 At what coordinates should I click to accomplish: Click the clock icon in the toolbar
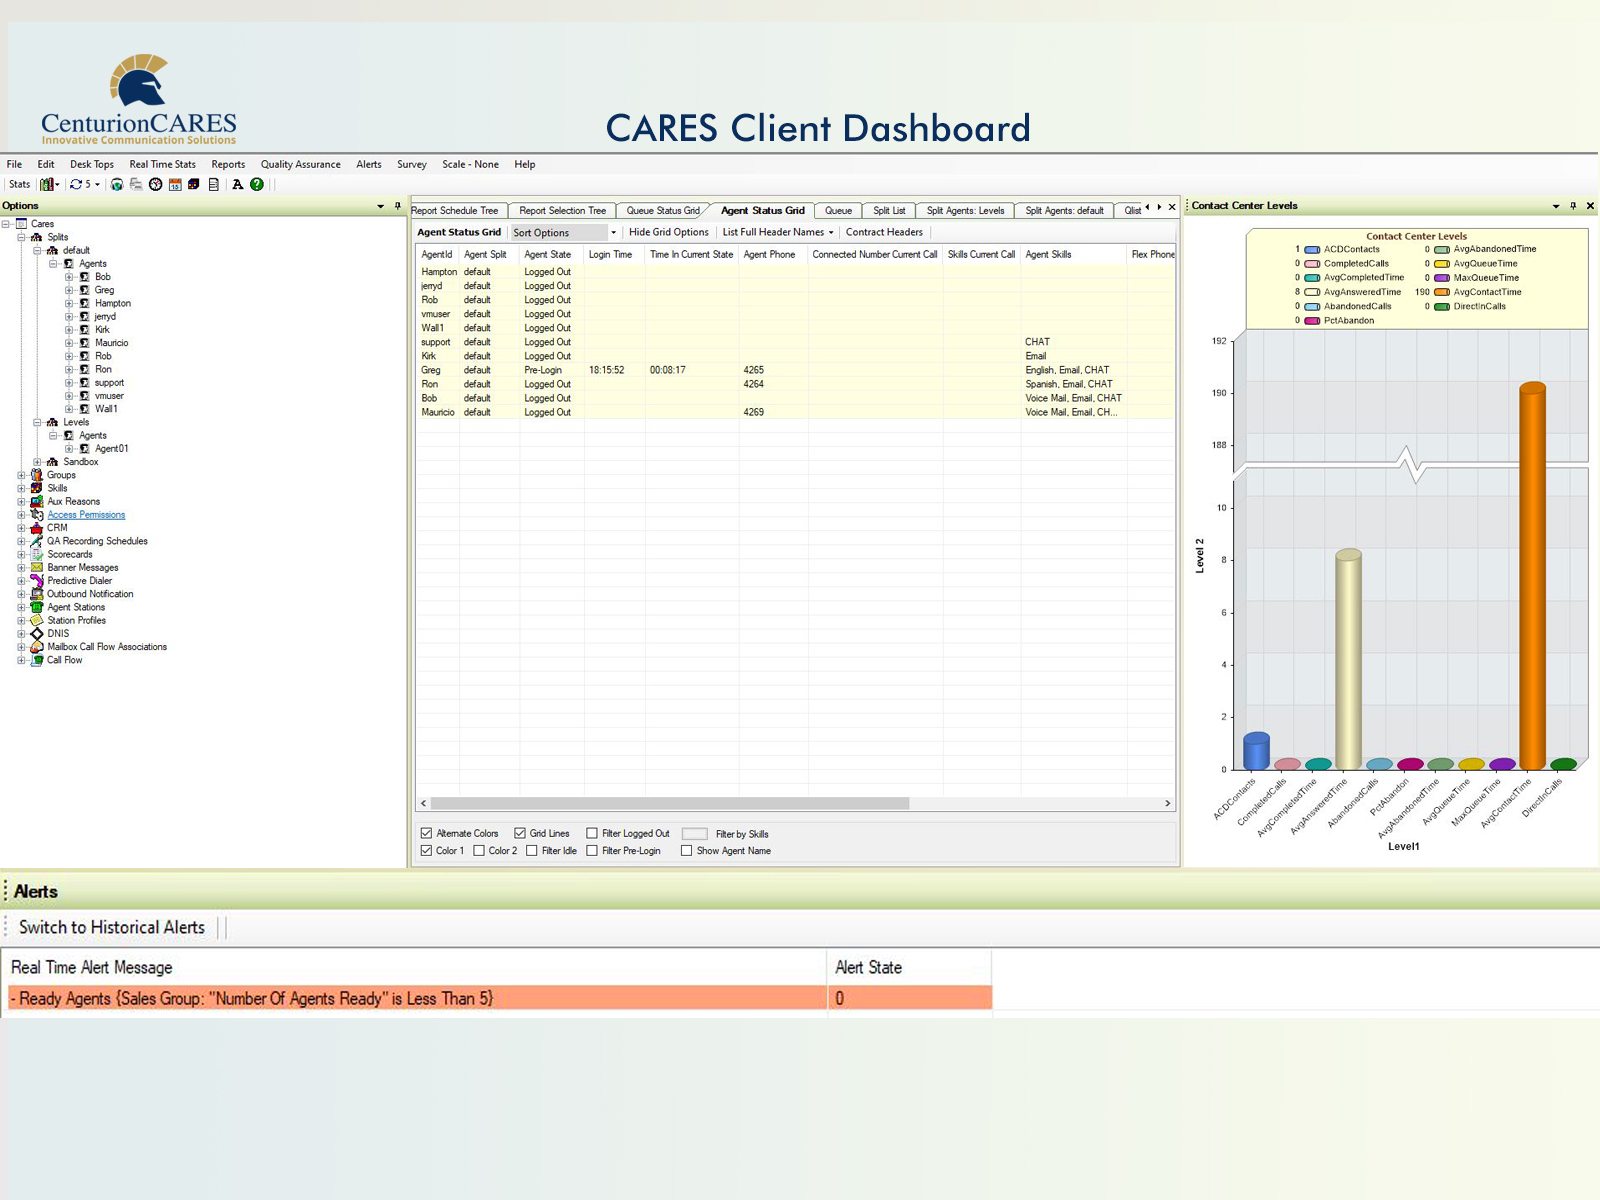(x=155, y=184)
